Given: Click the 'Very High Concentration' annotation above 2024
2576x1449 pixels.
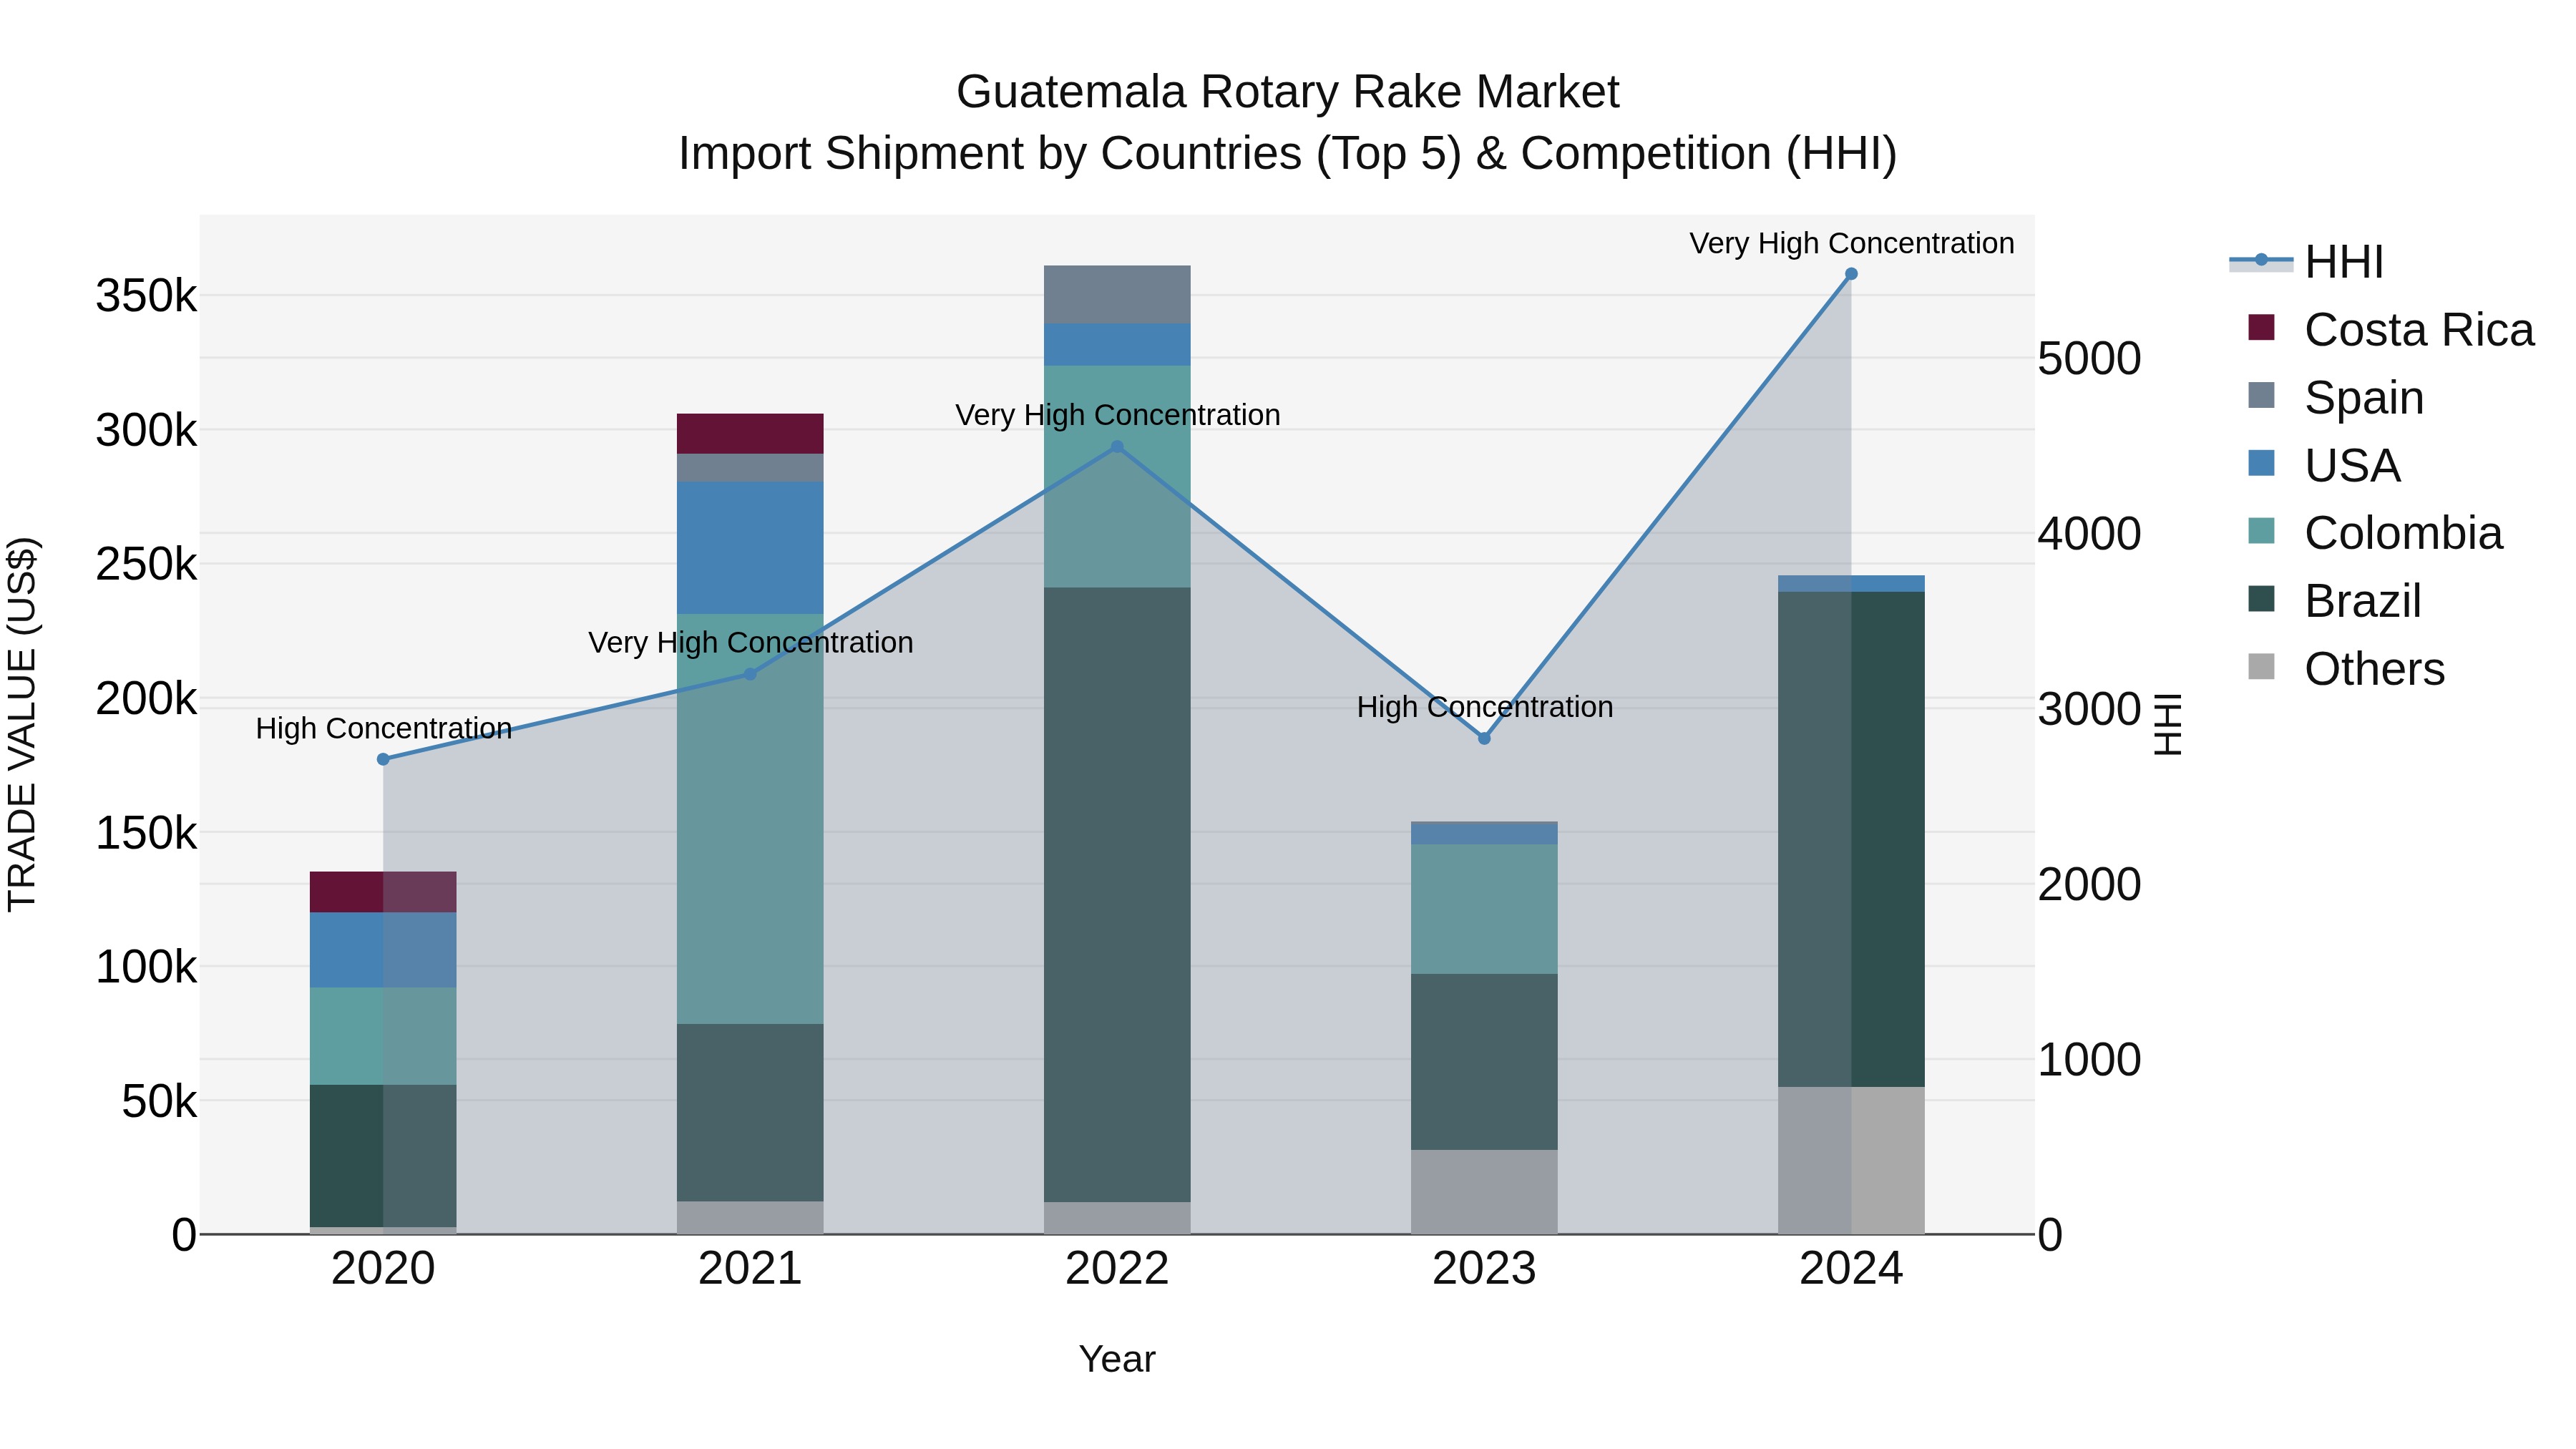Looking at the screenshot, I should [1852, 243].
